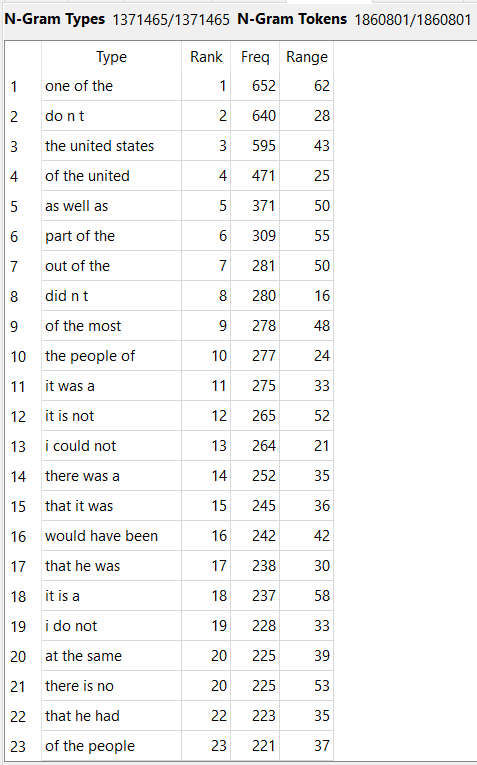Click frequency value 652
The width and height of the screenshot is (477, 765).
[263, 86]
